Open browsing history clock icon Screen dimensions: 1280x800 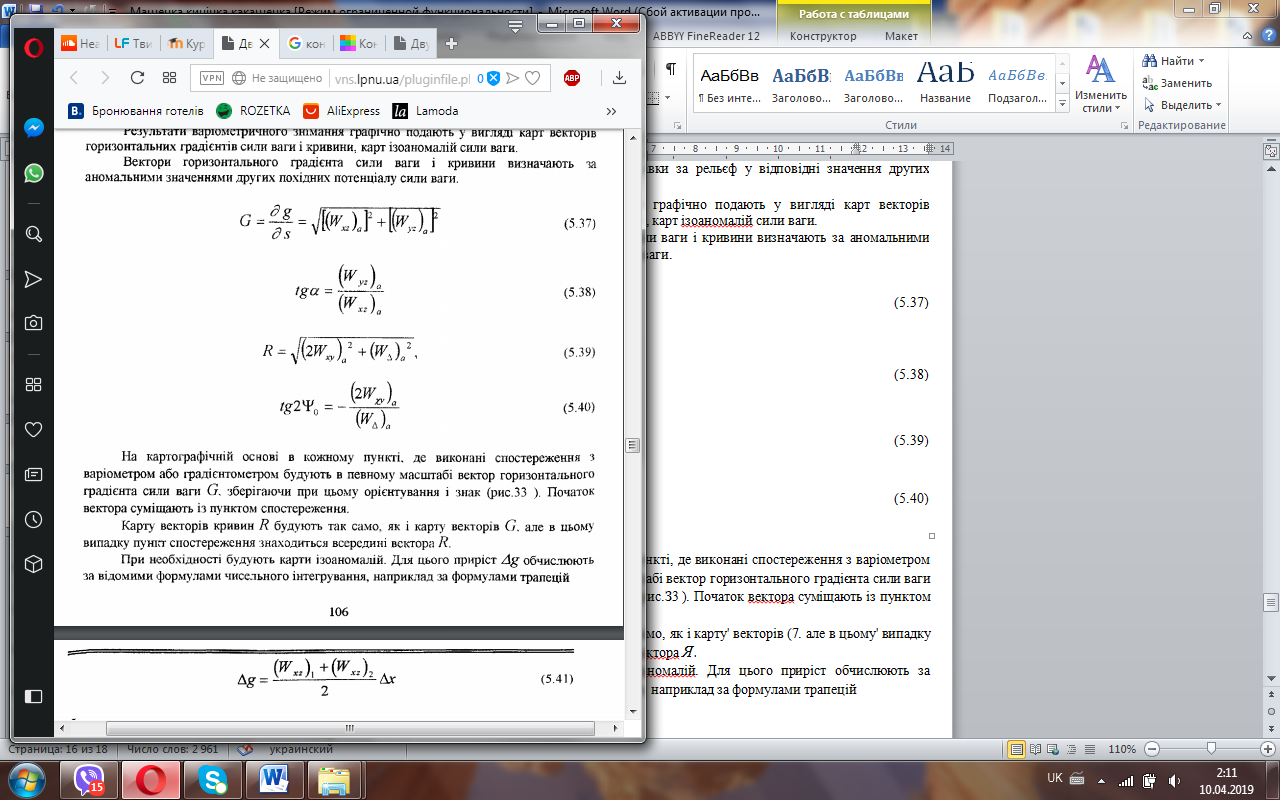(x=33, y=519)
